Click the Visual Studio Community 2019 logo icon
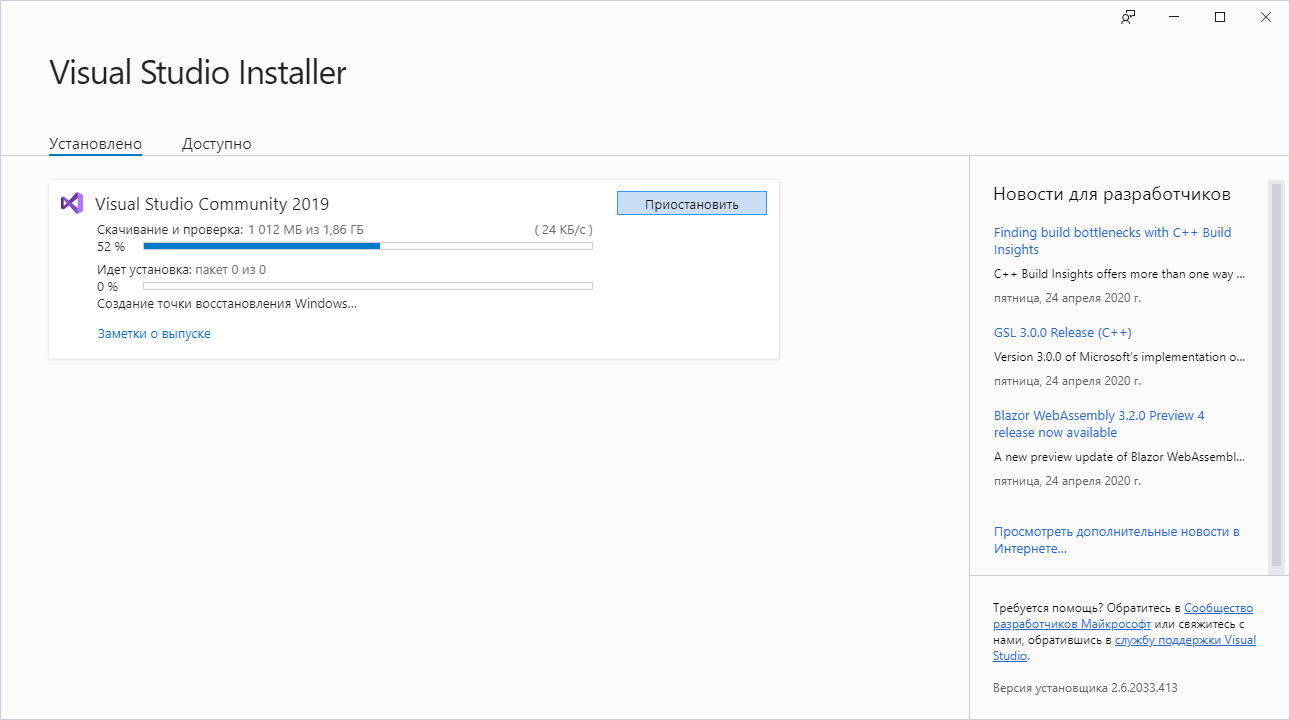The image size is (1290, 720). tap(71, 203)
